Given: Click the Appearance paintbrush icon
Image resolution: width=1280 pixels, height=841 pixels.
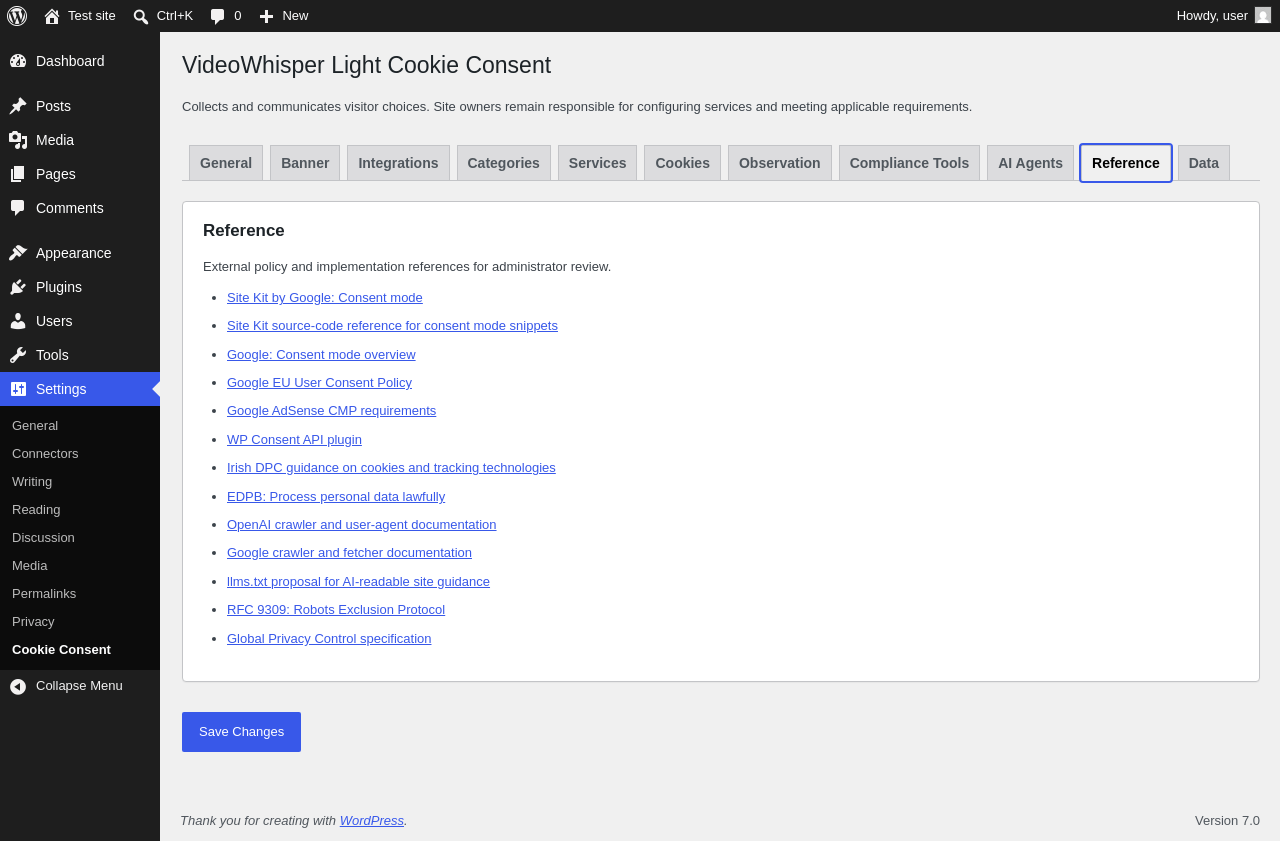Looking at the screenshot, I should click(x=18, y=253).
